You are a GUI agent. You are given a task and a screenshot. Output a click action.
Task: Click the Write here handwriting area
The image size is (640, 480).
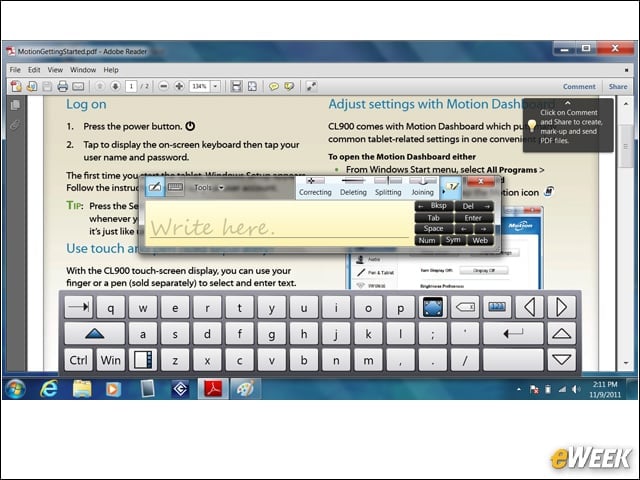point(279,224)
